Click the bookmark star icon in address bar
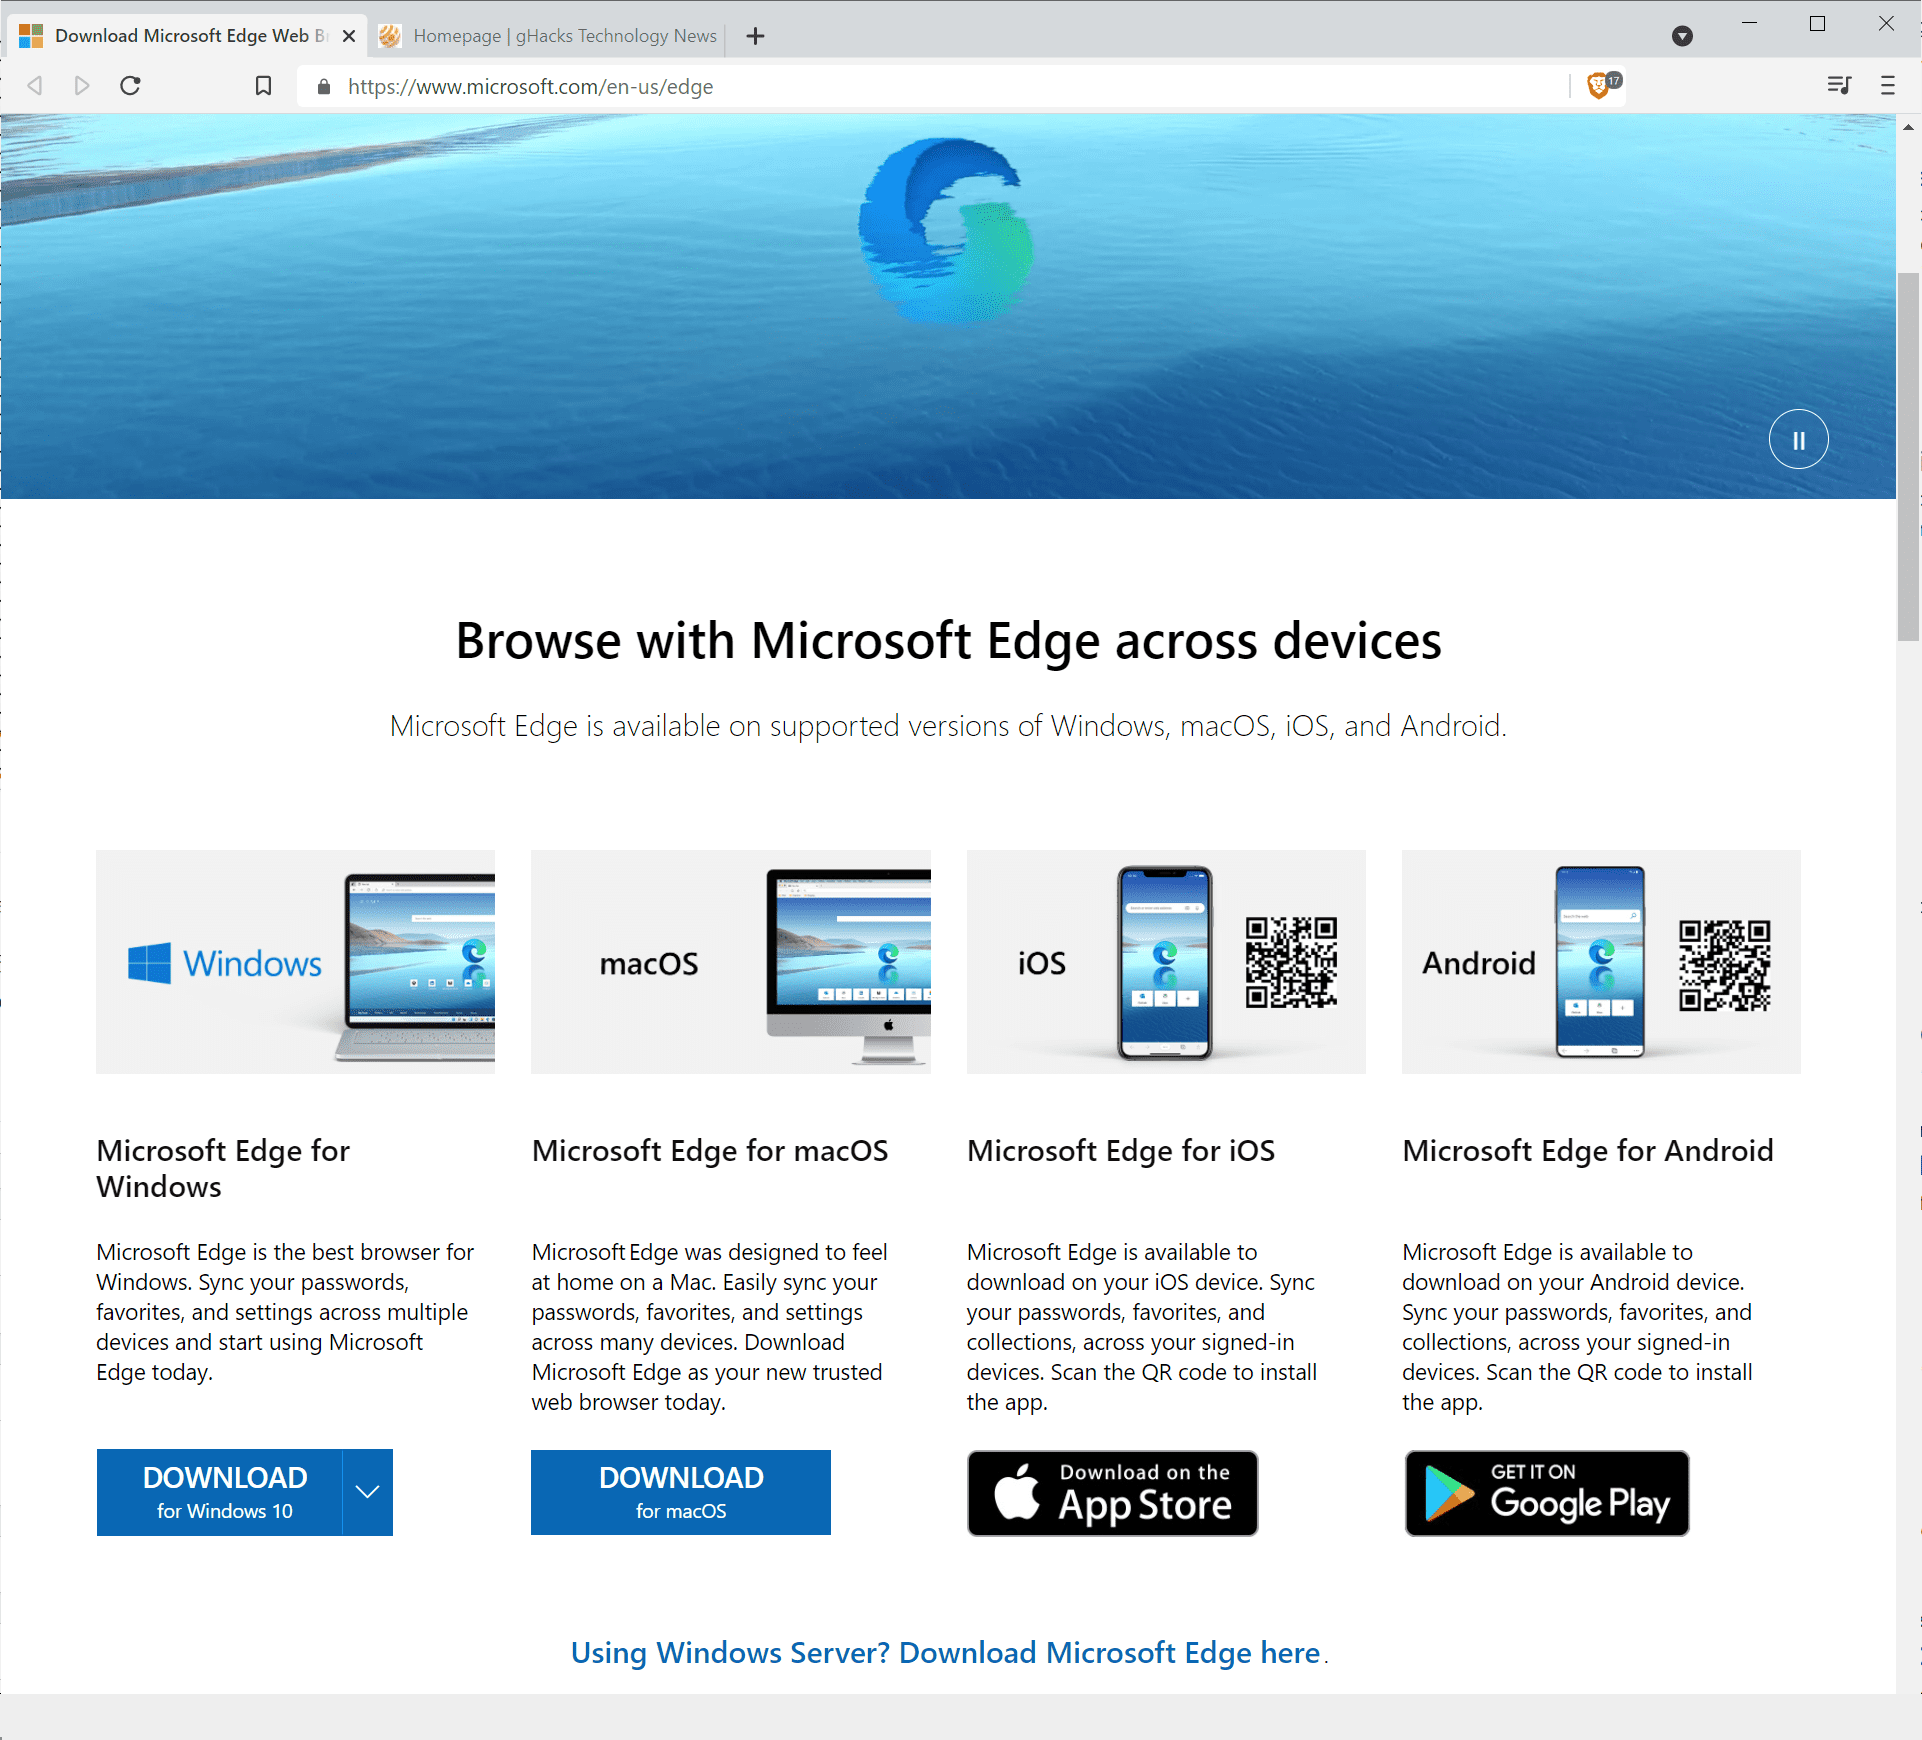 pos(263,84)
